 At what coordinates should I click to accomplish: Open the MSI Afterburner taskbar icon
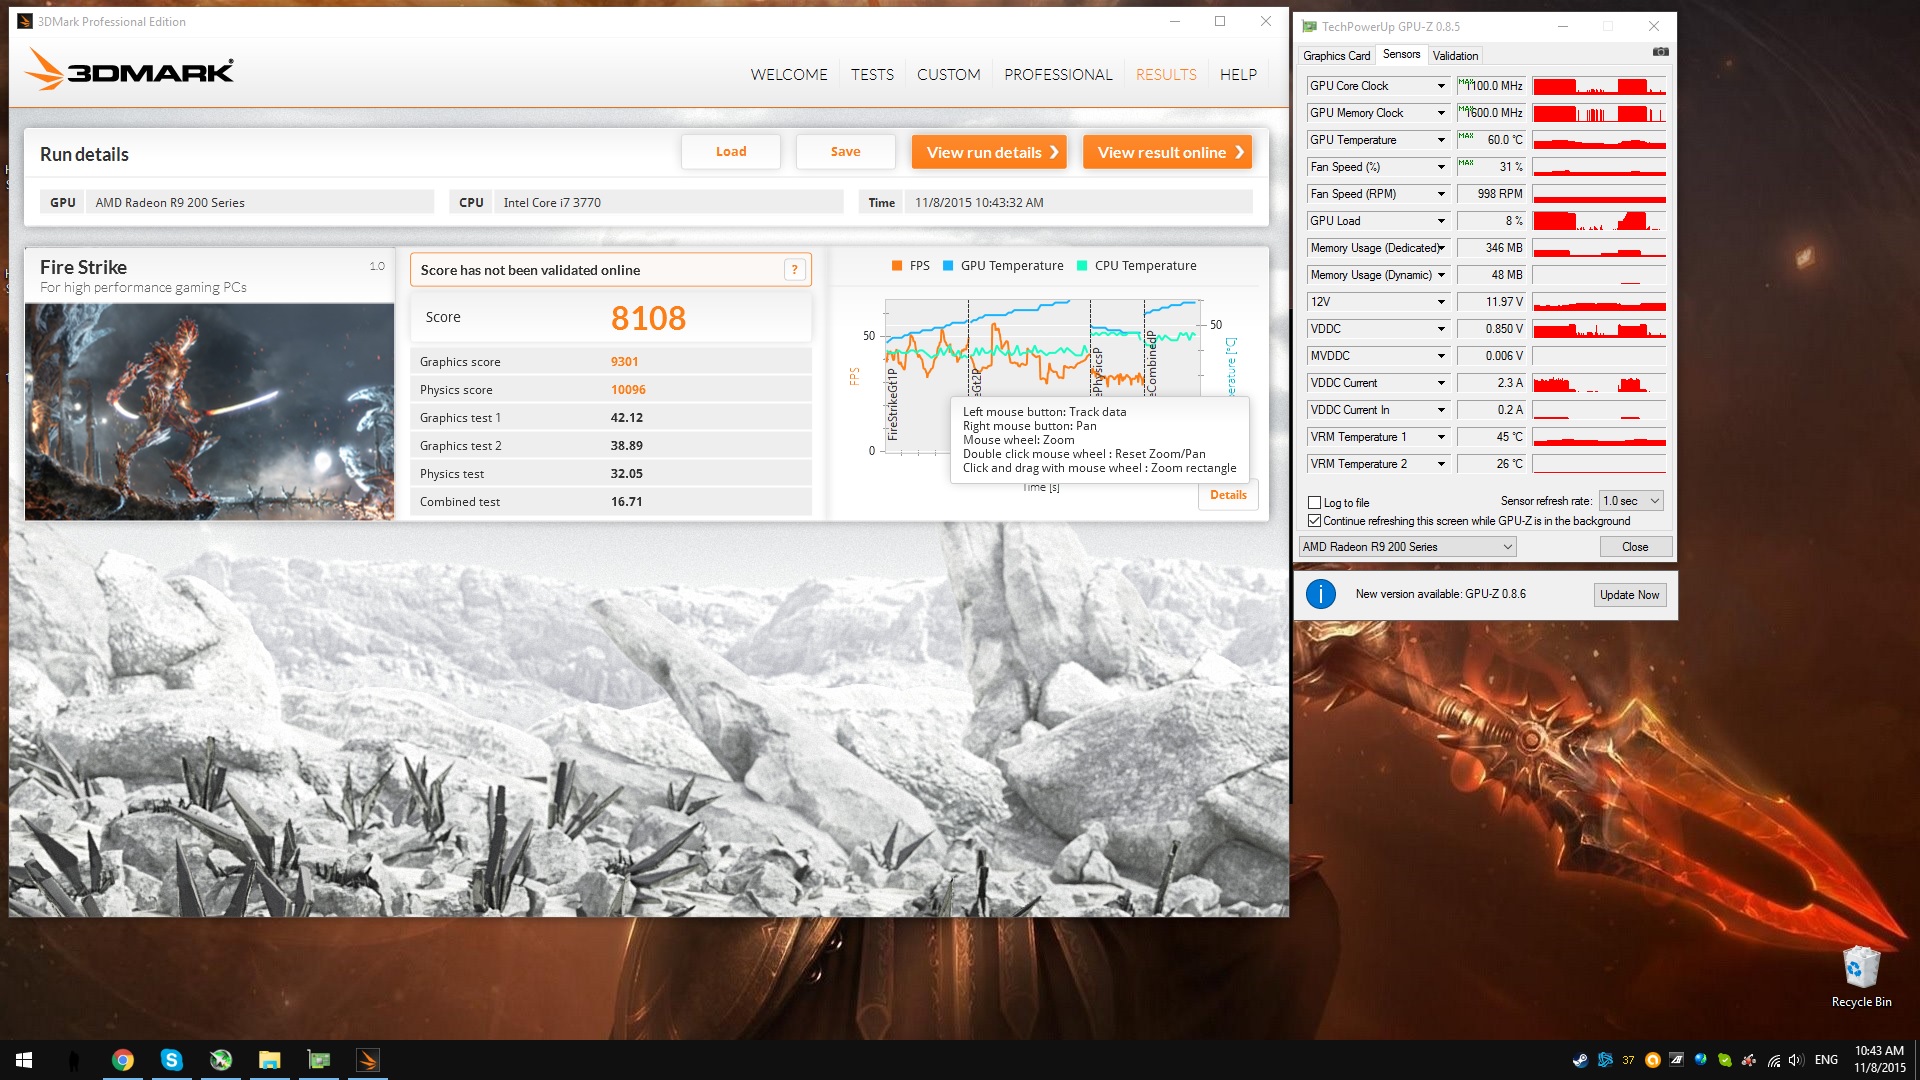[x=221, y=1060]
